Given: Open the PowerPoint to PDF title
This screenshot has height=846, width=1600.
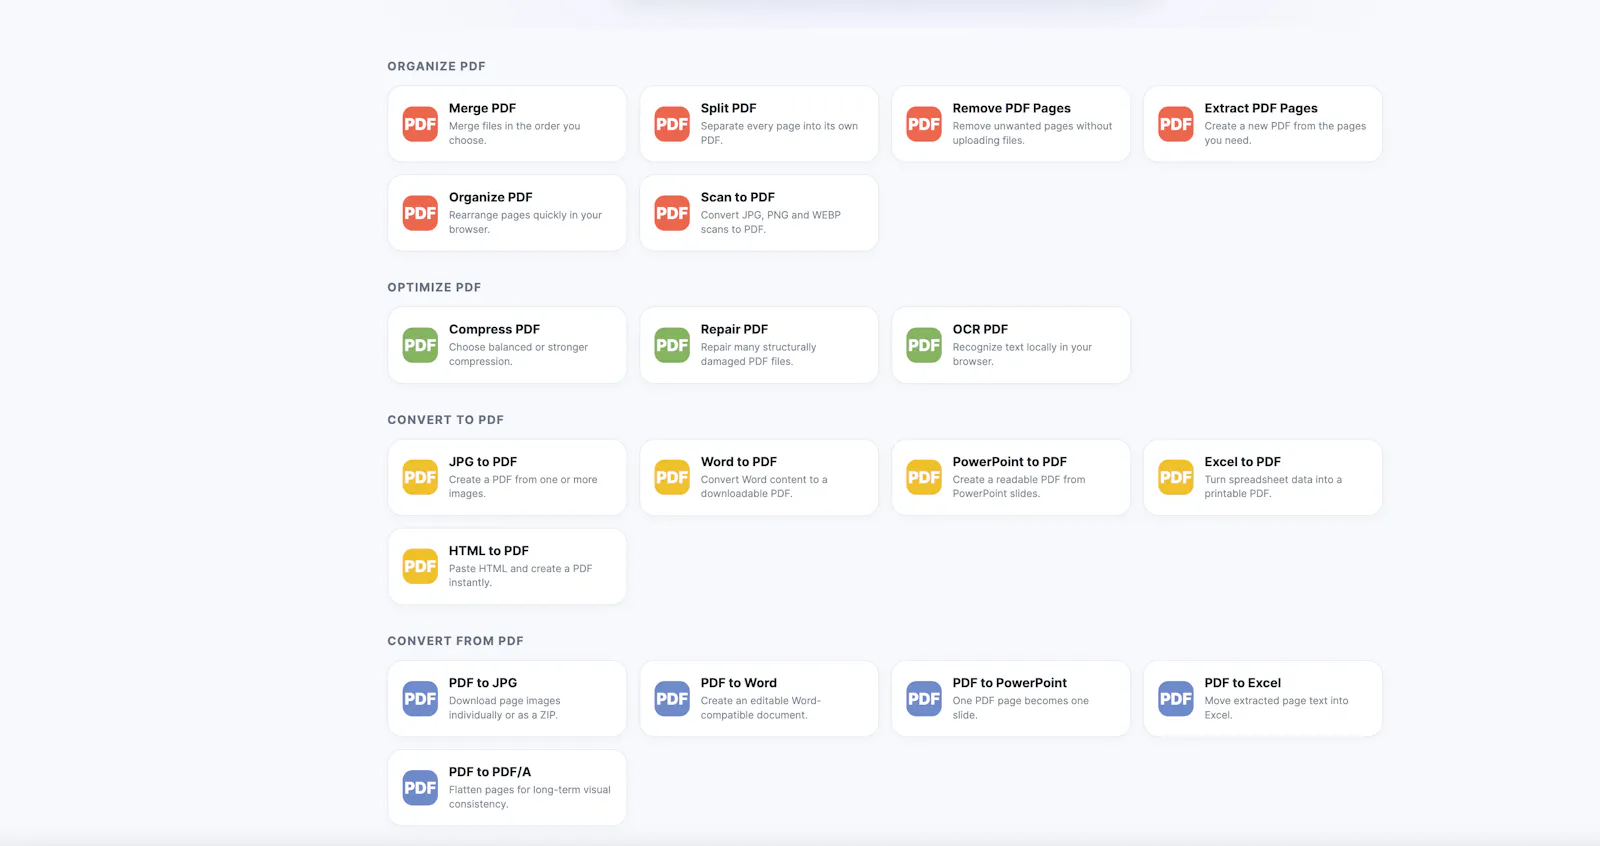Looking at the screenshot, I should tap(1009, 462).
